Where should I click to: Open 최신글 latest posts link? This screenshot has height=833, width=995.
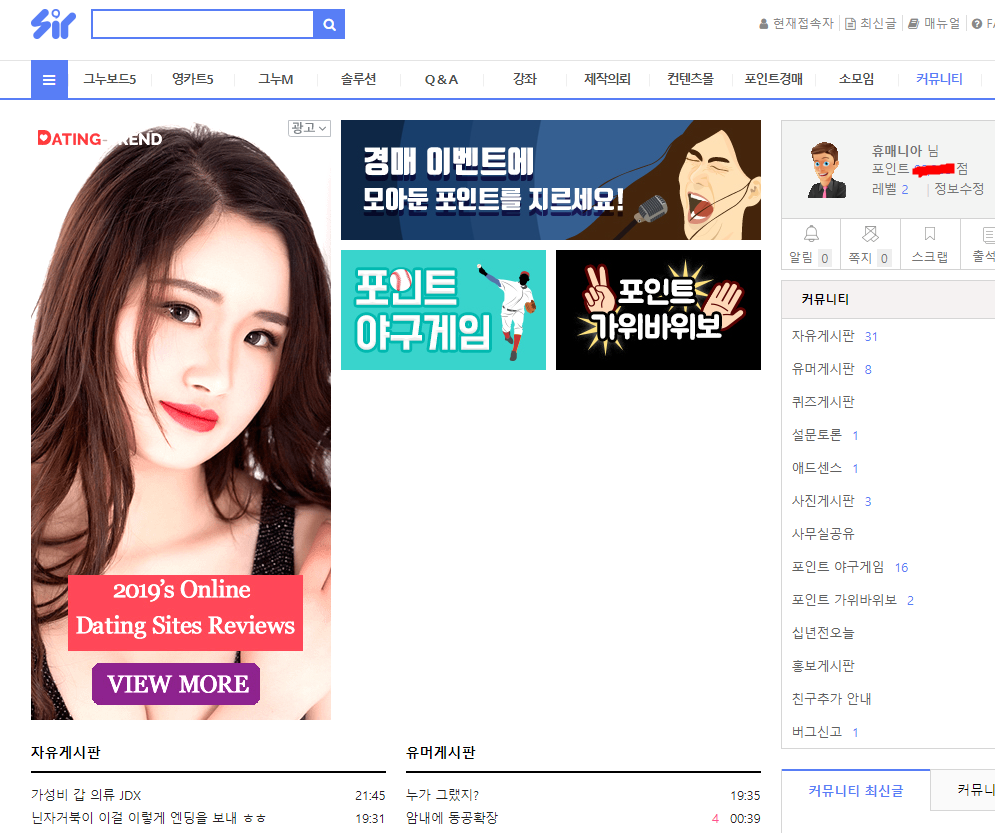[871, 23]
